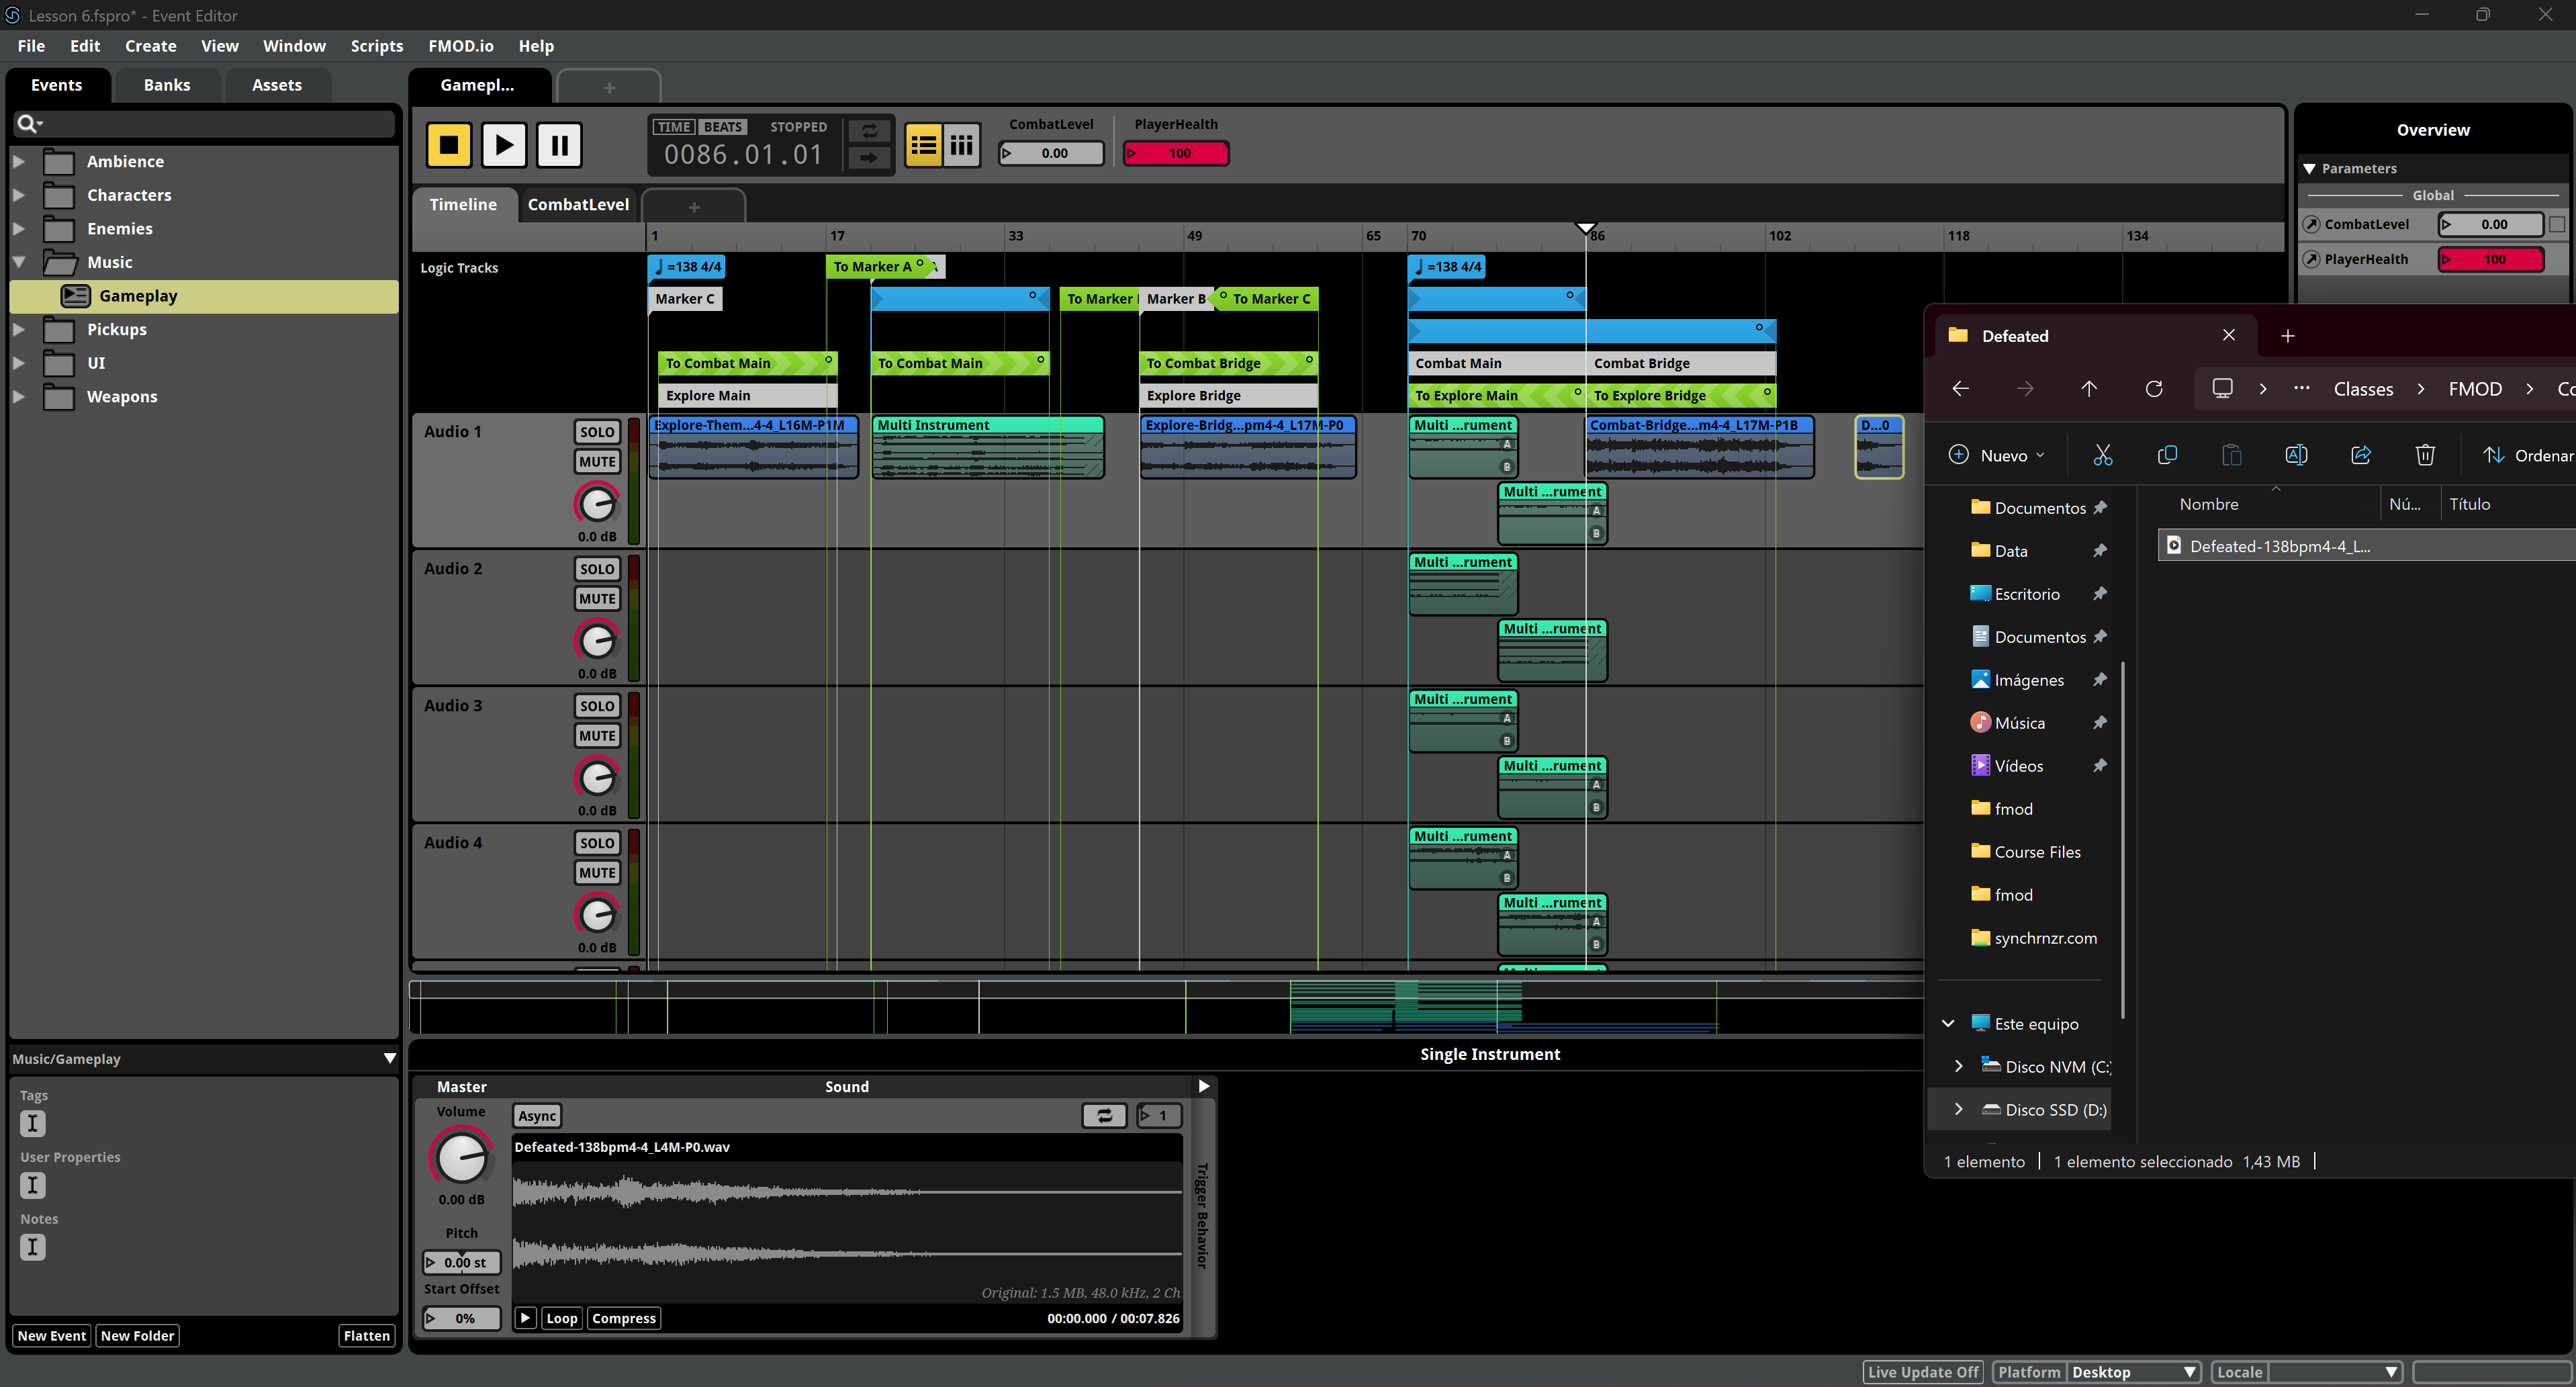The image size is (2576, 1387).
Task: Click the search magnifier icon in Events
Action: point(28,123)
